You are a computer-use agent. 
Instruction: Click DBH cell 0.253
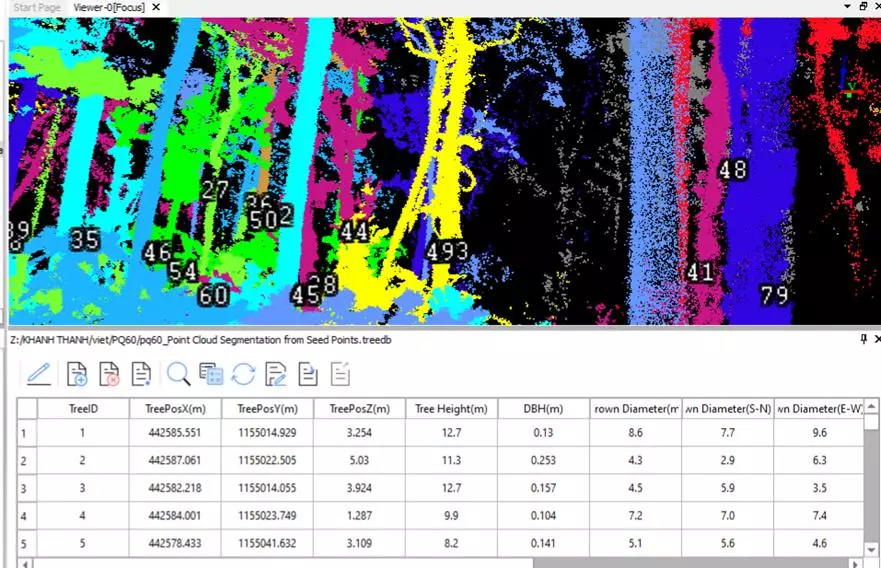[544, 460]
